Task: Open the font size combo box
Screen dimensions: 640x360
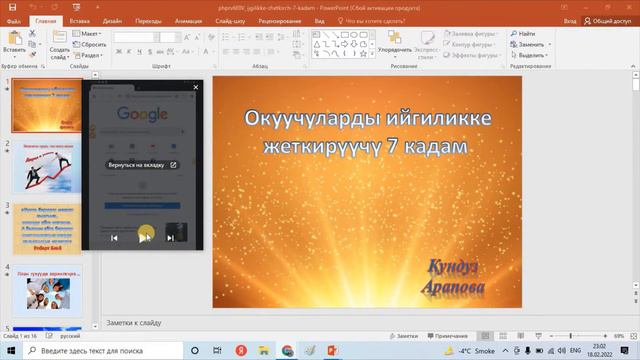Action: pos(170,38)
